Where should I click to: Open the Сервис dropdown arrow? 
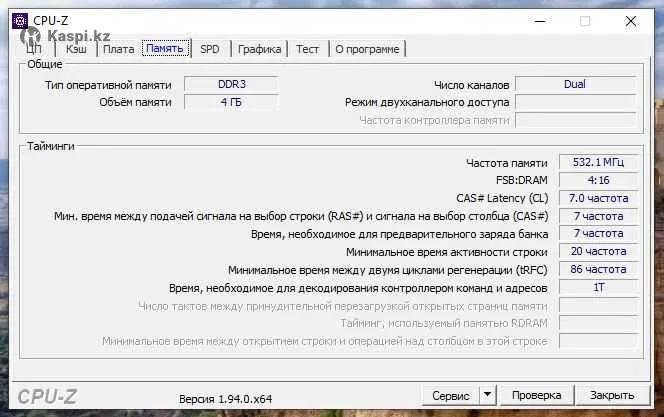(x=489, y=396)
